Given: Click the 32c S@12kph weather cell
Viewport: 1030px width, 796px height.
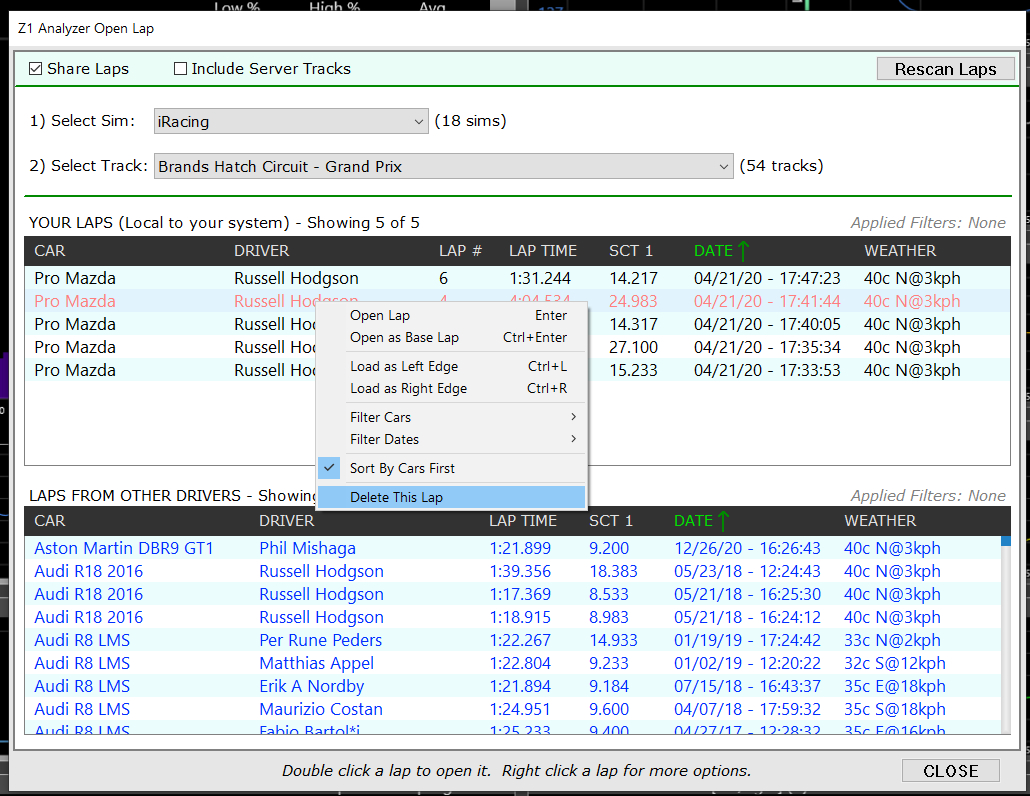Looking at the screenshot, I should [894, 663].
